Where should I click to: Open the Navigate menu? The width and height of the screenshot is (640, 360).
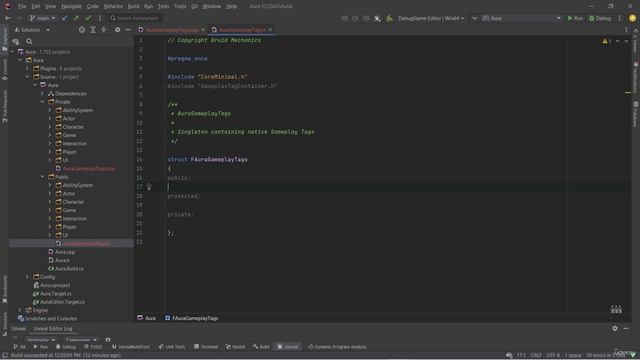point(71,6)
